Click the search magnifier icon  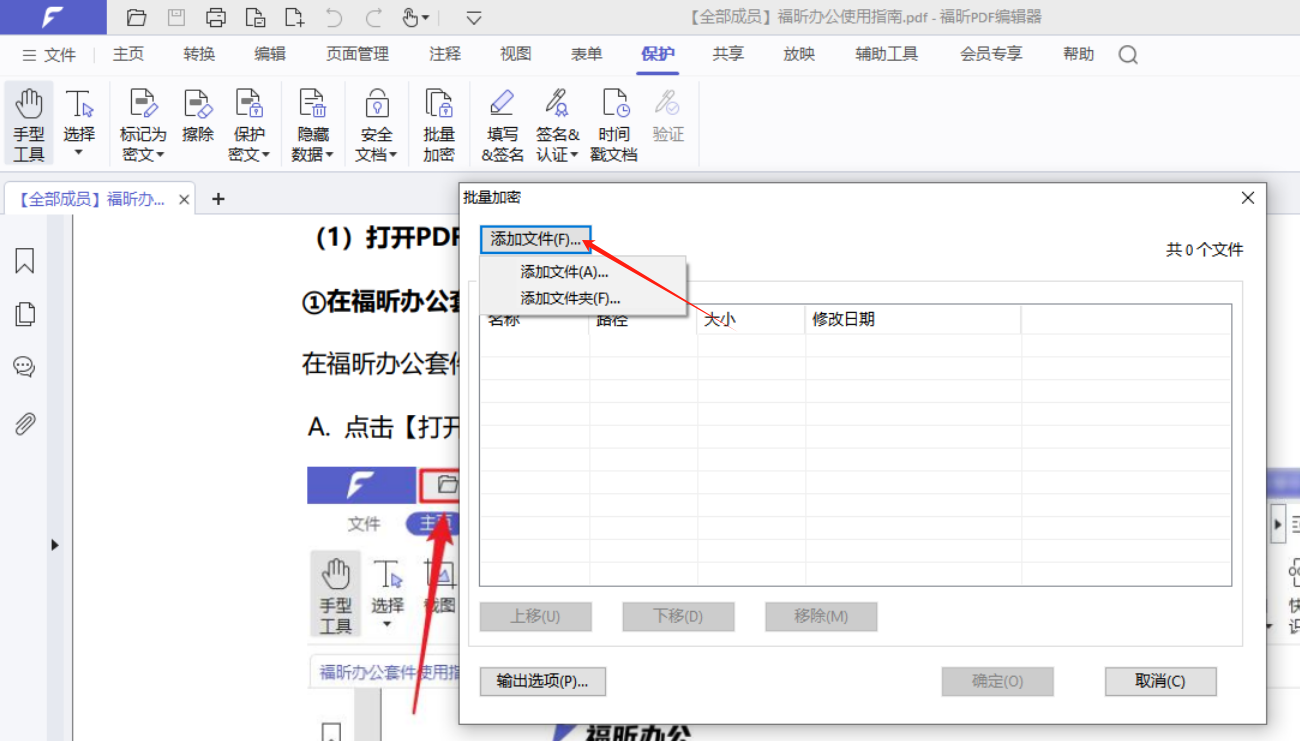1128,55
